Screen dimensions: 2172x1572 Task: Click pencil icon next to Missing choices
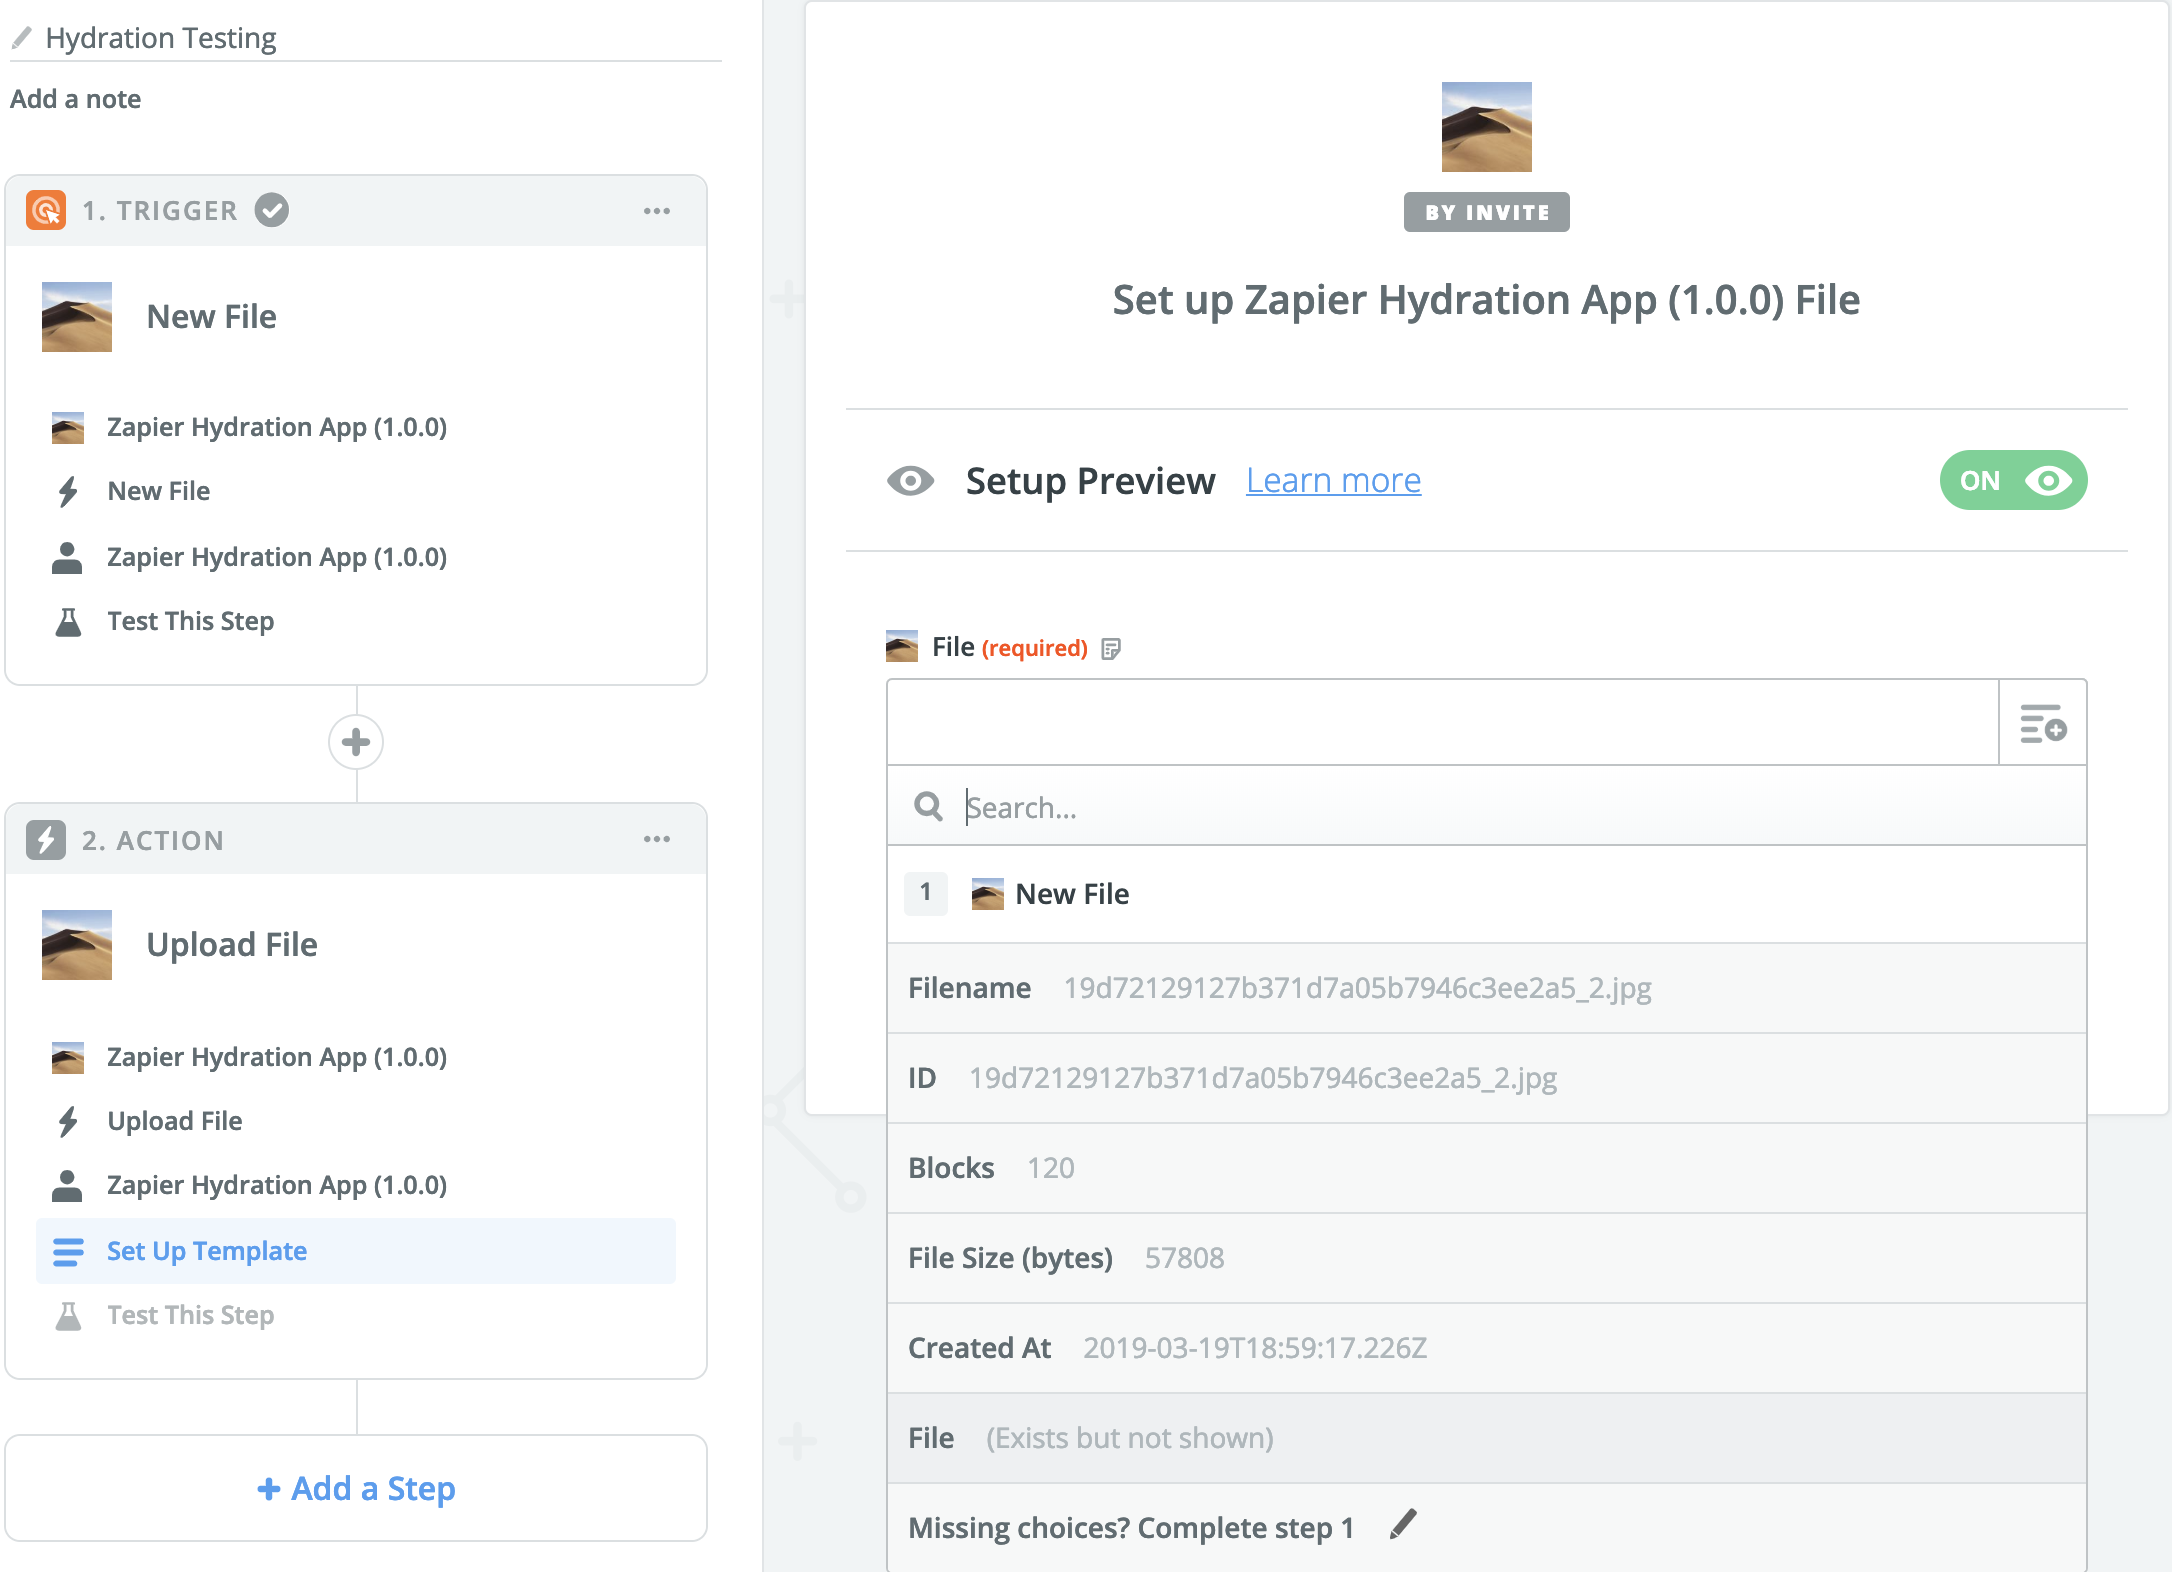(1403, 1525)
